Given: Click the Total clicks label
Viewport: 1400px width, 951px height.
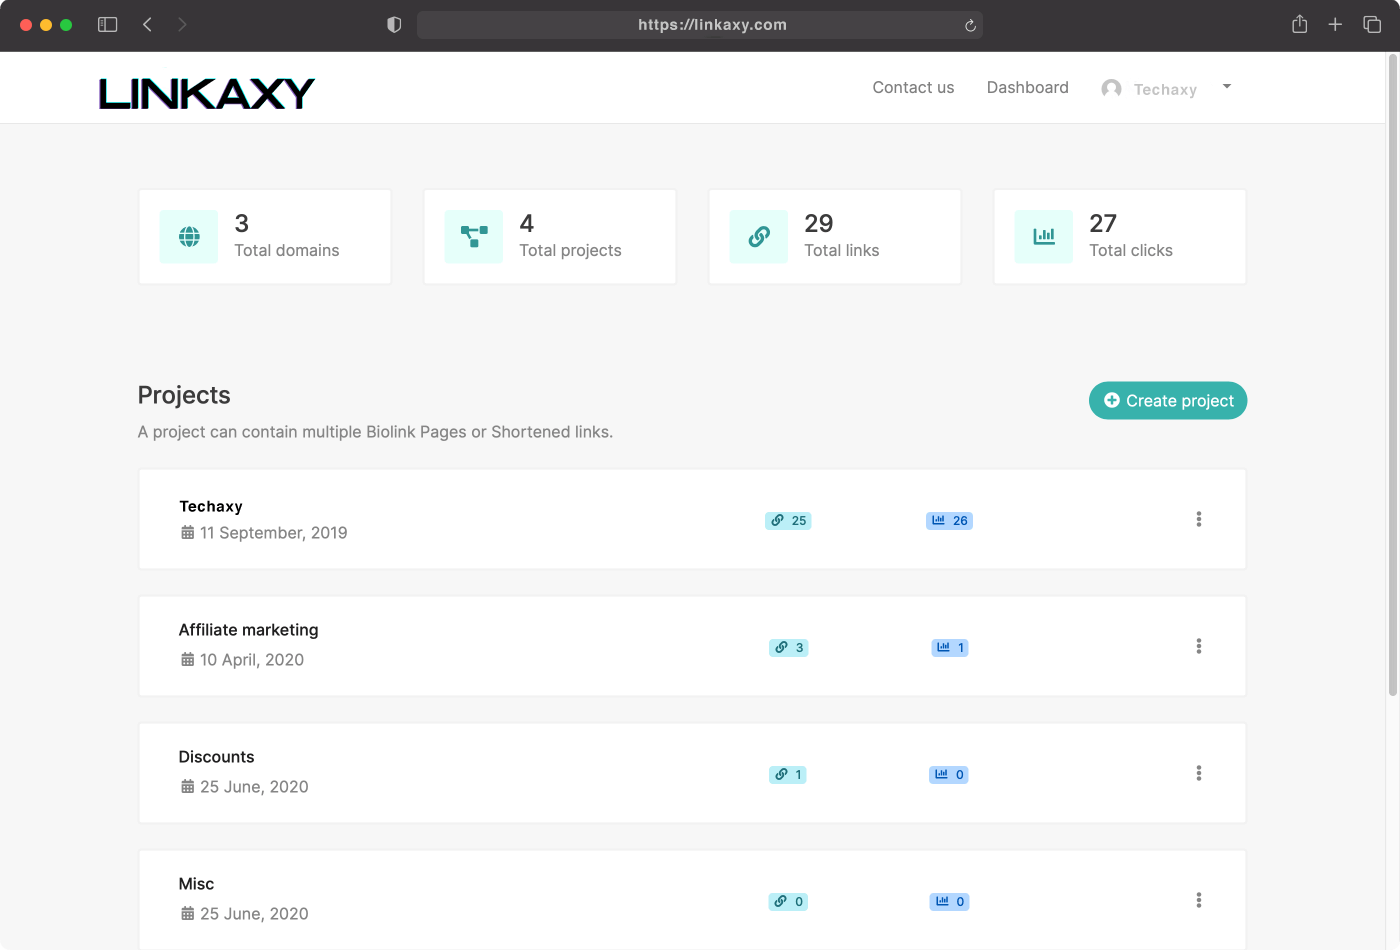Looking at the screenshot, I should [x=1131, y=251].
